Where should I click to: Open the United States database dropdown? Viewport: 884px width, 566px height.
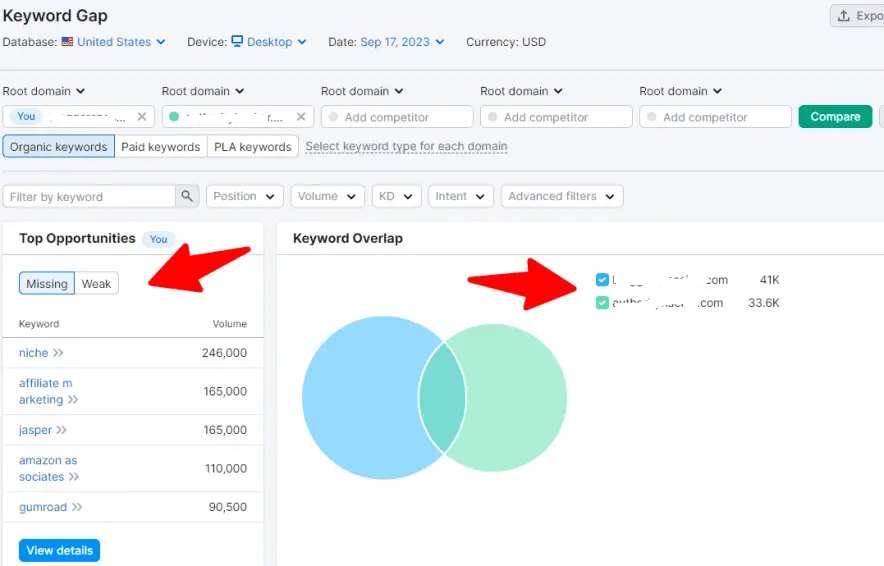(121, 42)
